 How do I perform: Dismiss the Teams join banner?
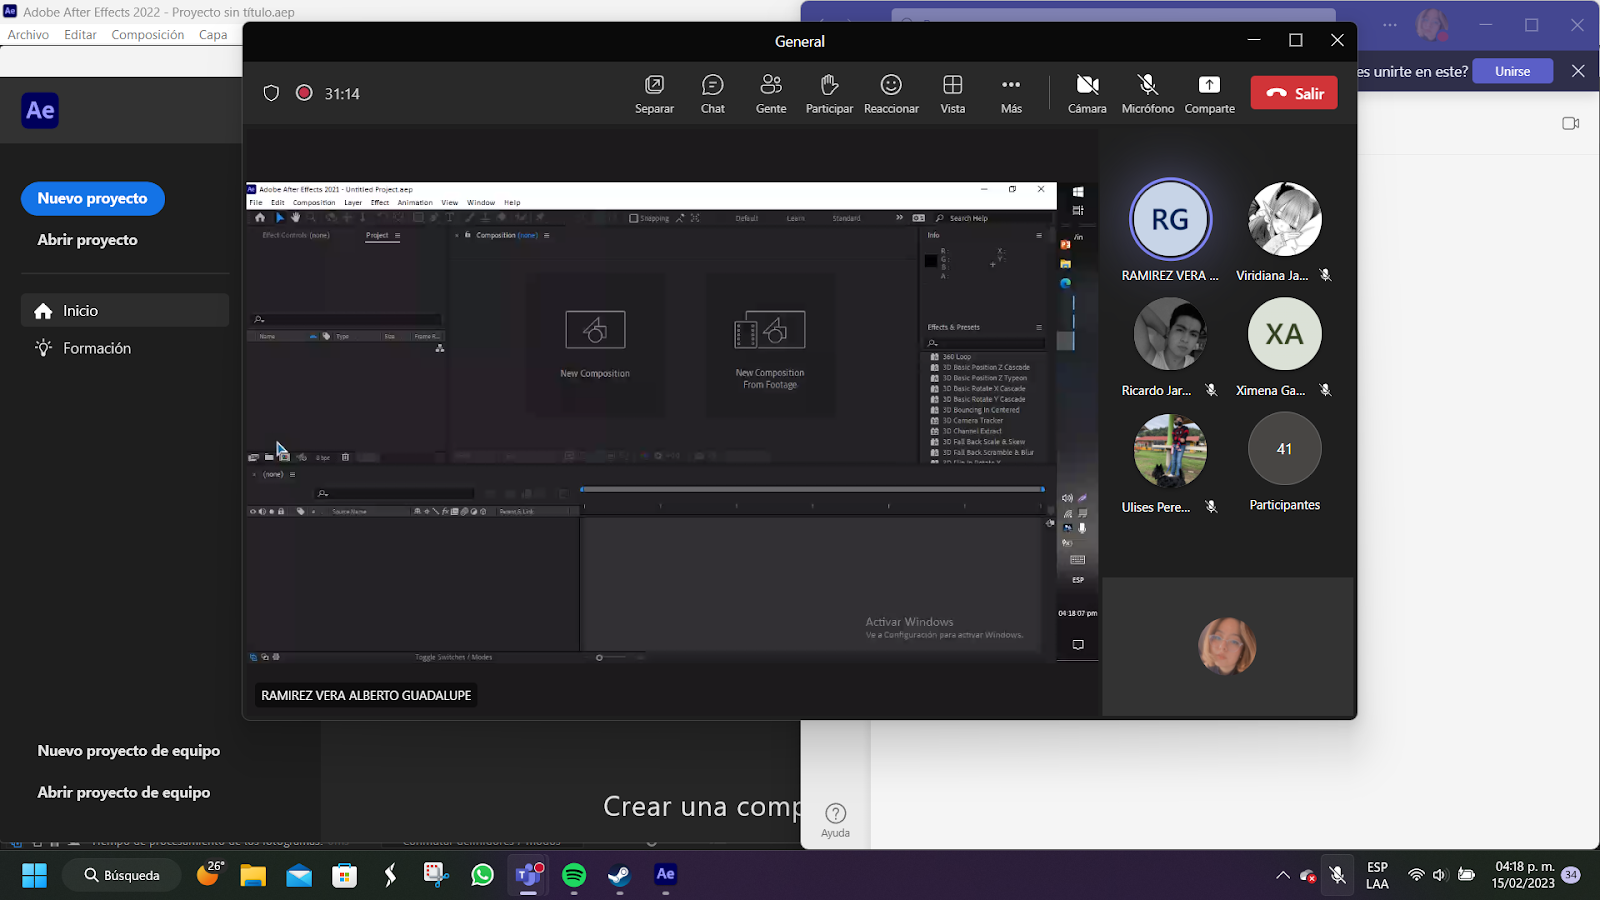pyautogui.click(x=1578, y=71)
